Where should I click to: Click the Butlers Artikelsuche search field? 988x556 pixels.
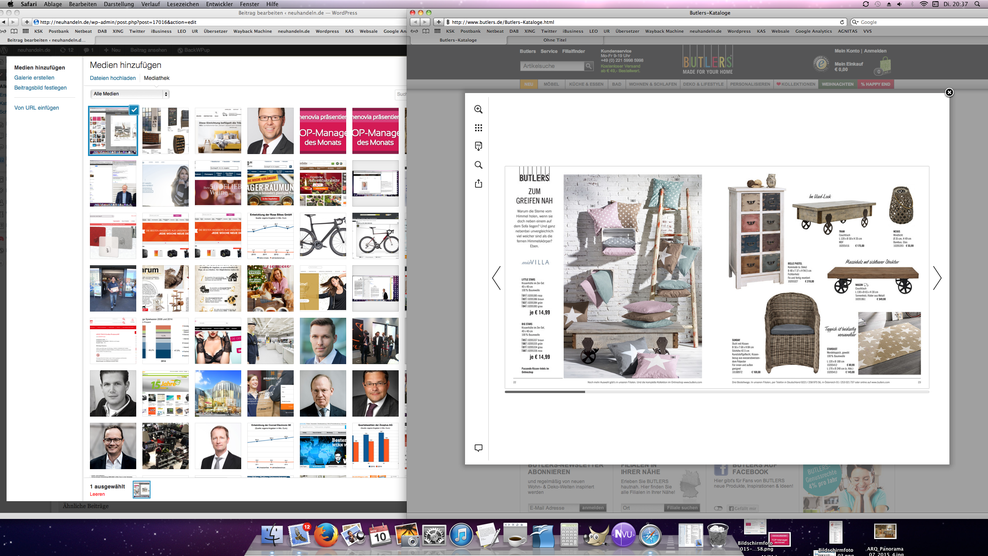click(552, 66)
